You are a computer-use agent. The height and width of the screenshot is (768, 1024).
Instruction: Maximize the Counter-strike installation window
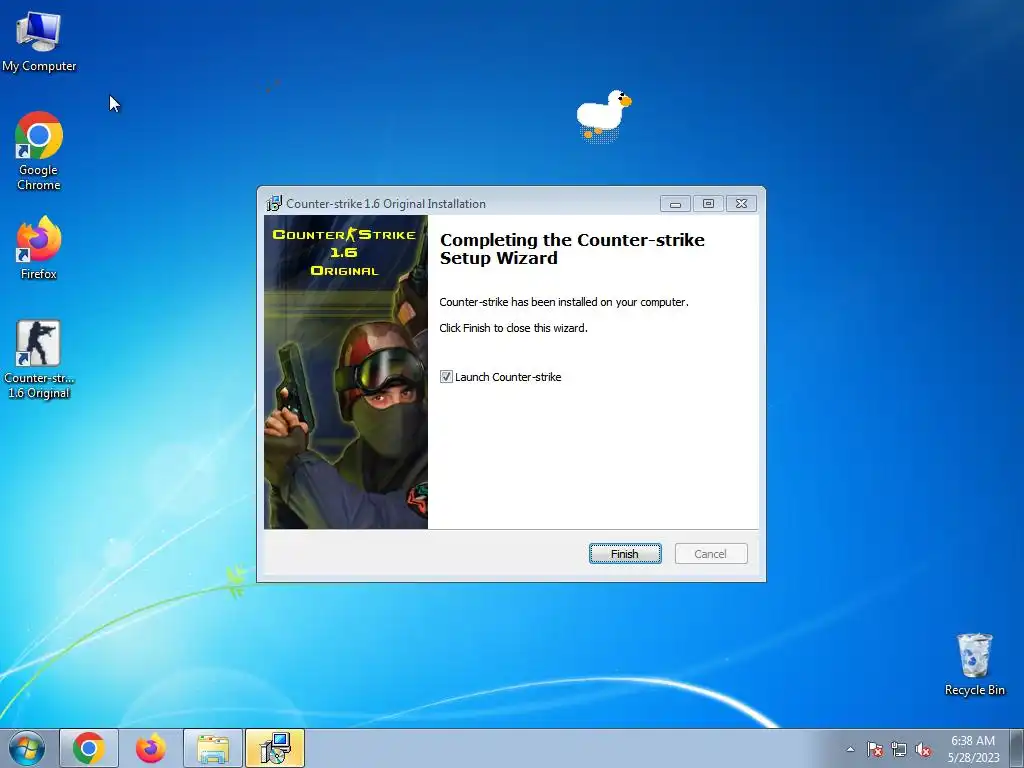coord(708,204)
